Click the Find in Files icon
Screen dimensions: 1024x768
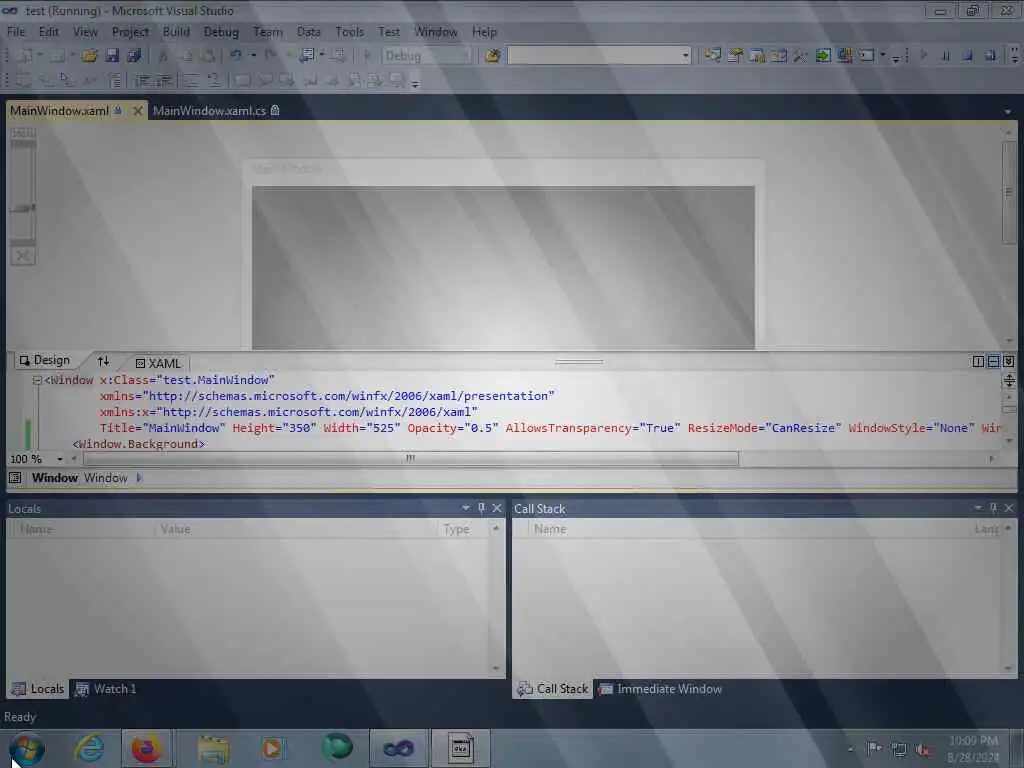[x=492, y=56]
